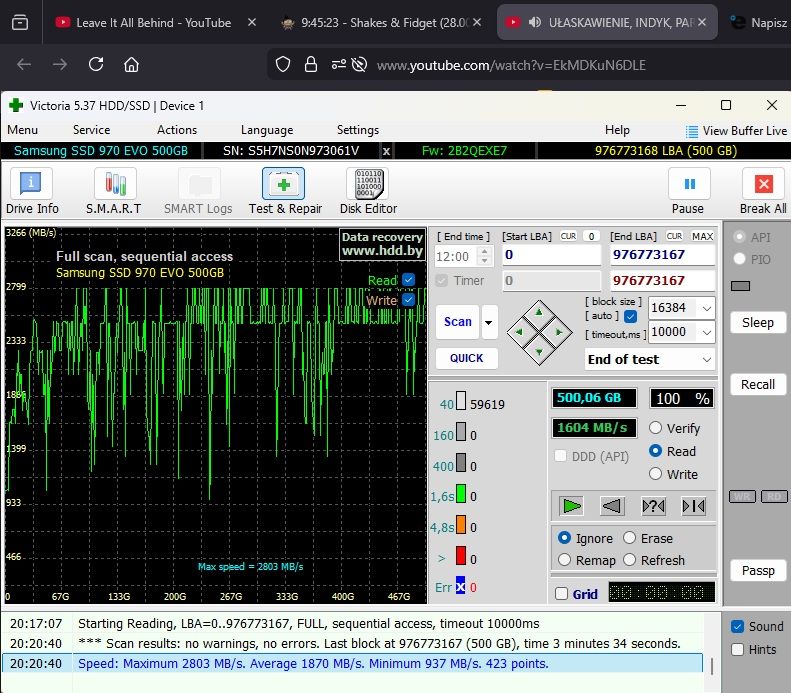This screenshot has width=791, height=693.
Task: Open the Actions menu
Action: click(x=177, y=130)
